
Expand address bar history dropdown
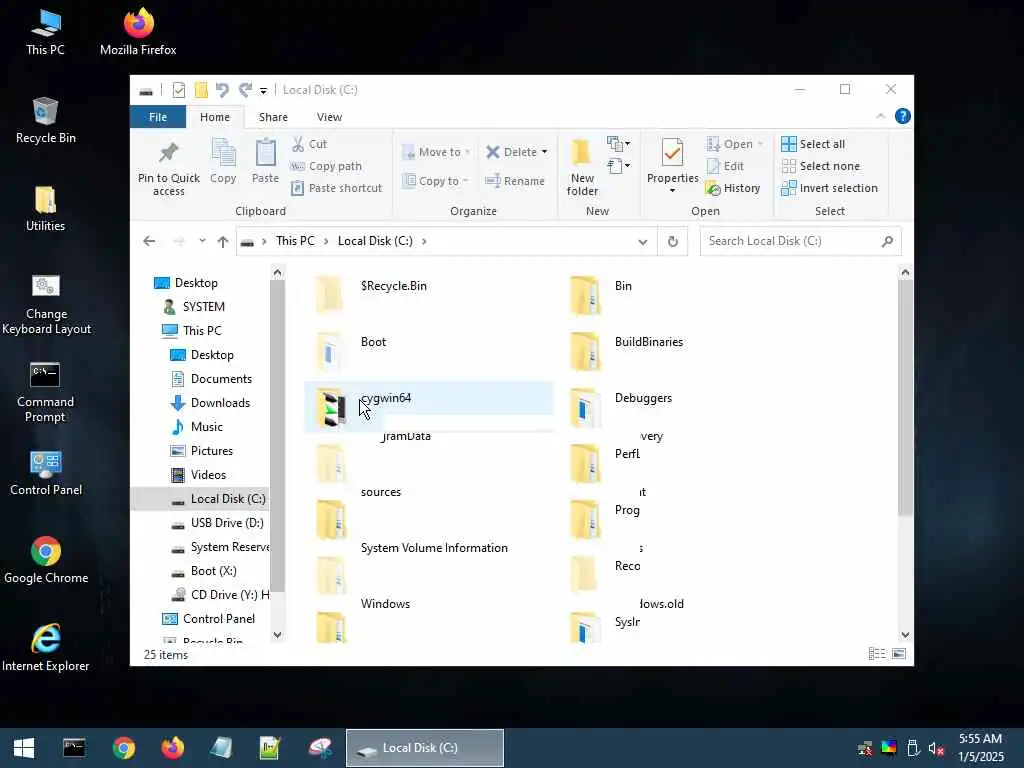[643, 242]
